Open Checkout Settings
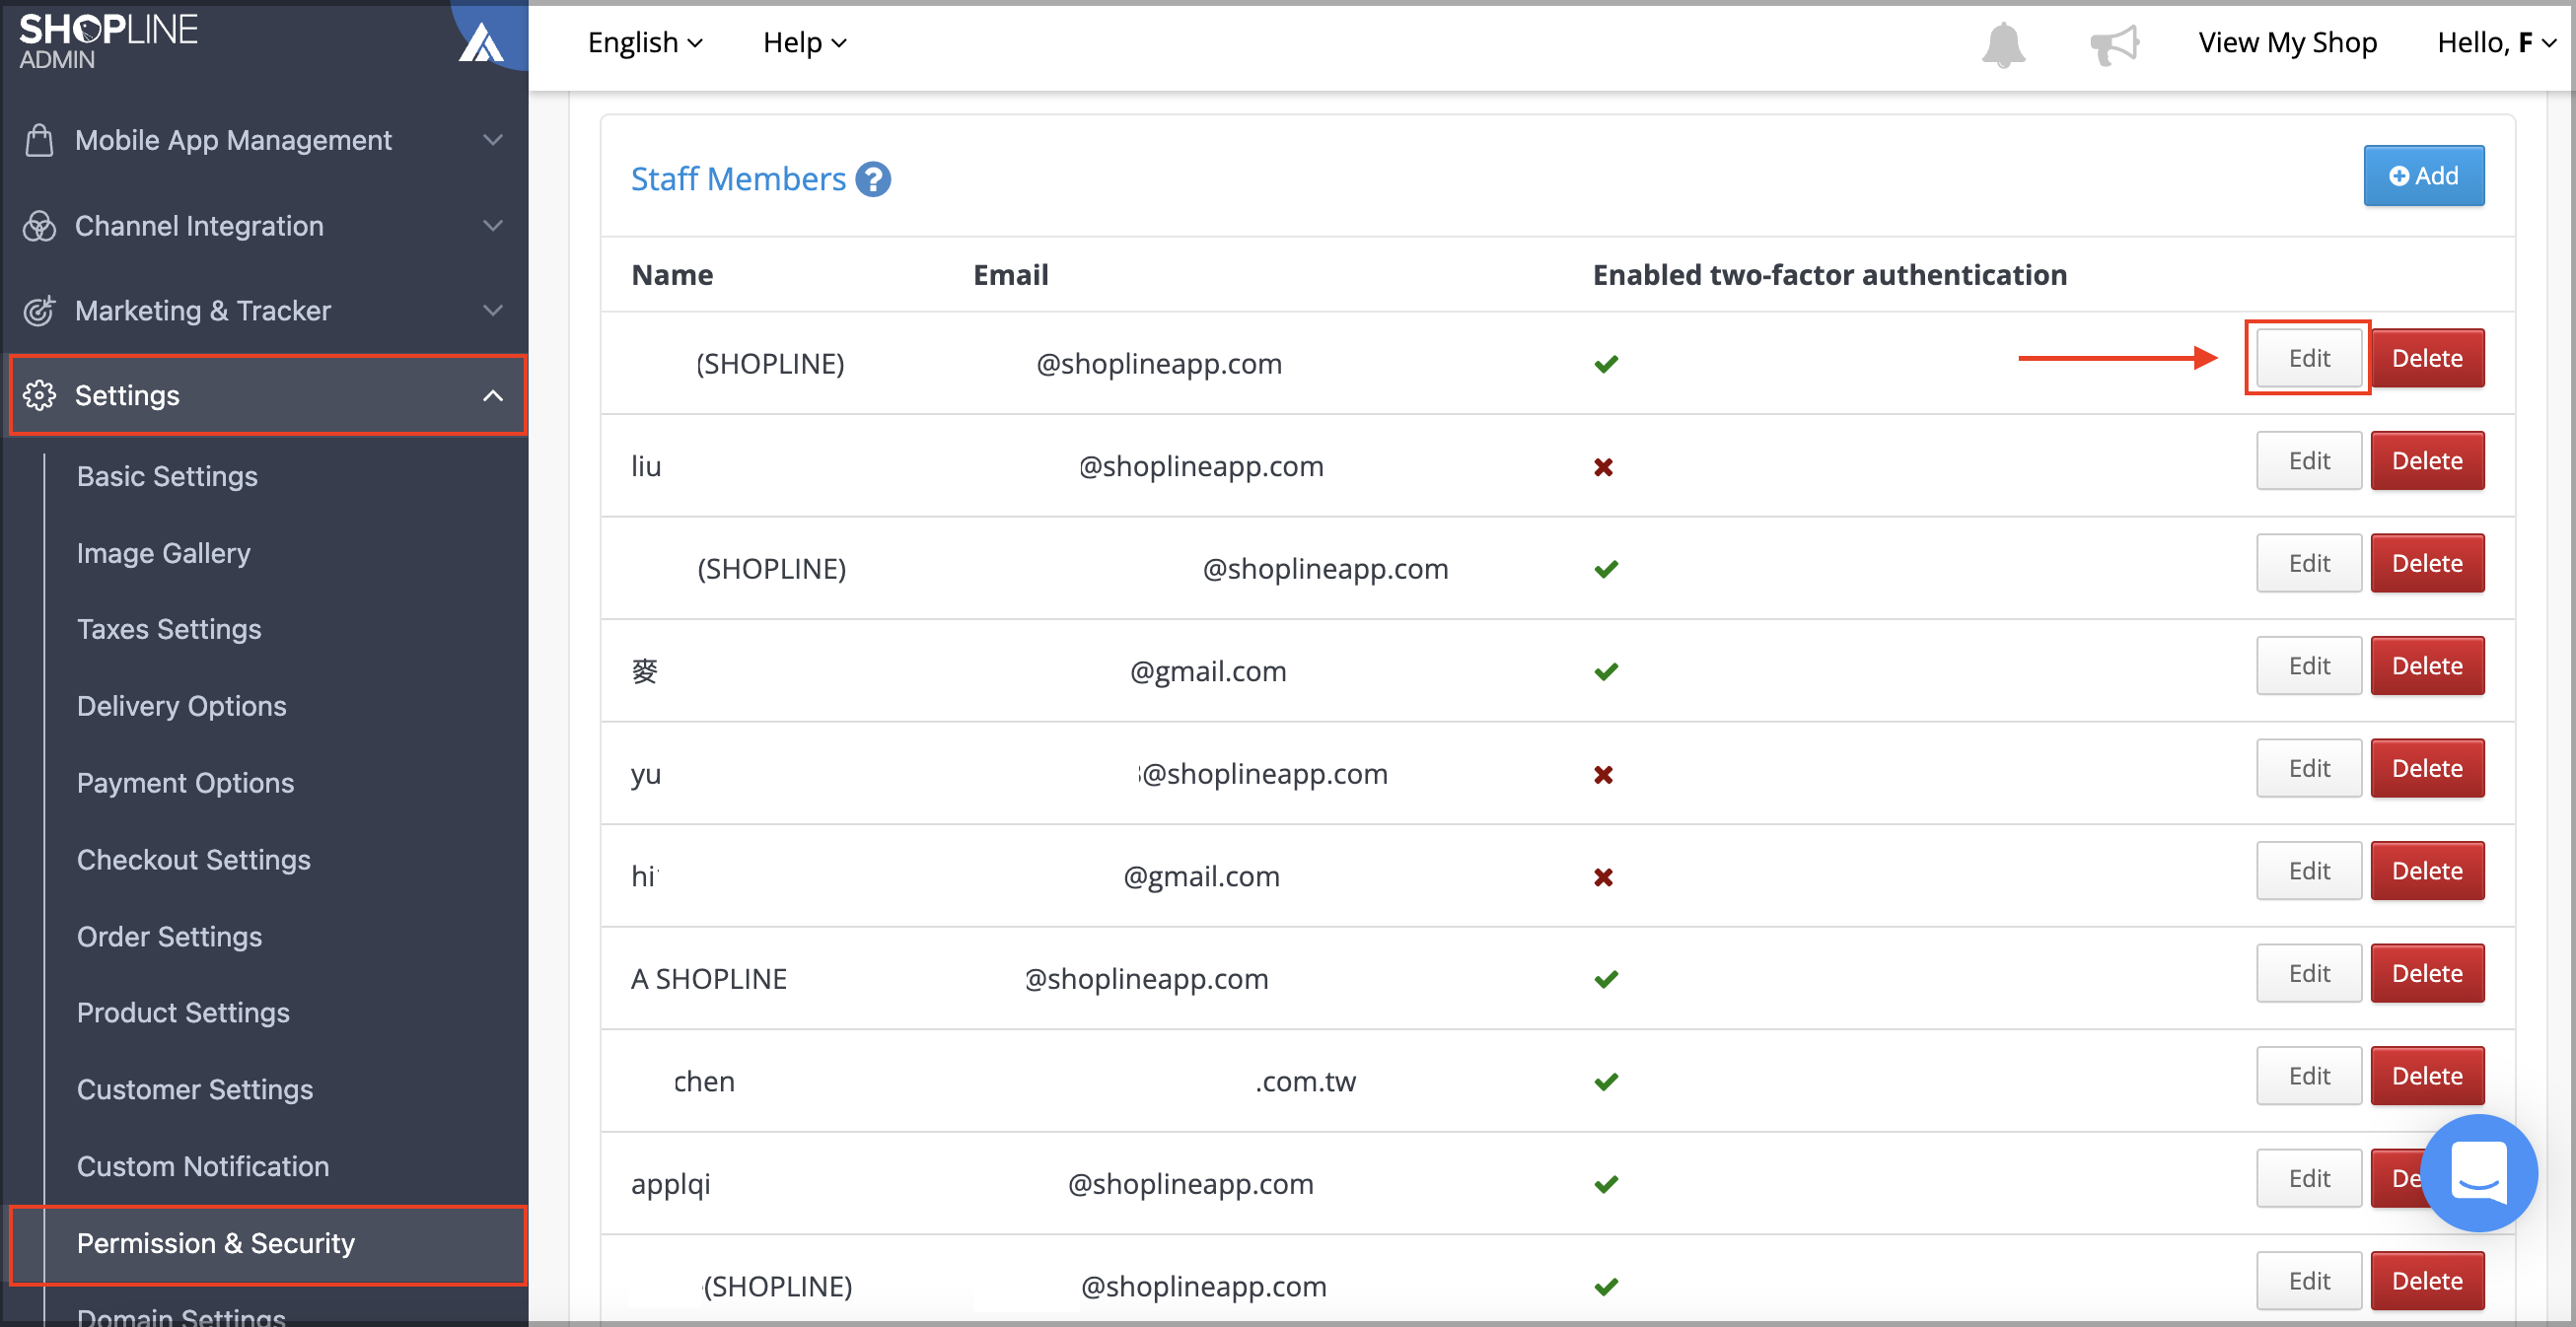 click(x=194, y=860)
